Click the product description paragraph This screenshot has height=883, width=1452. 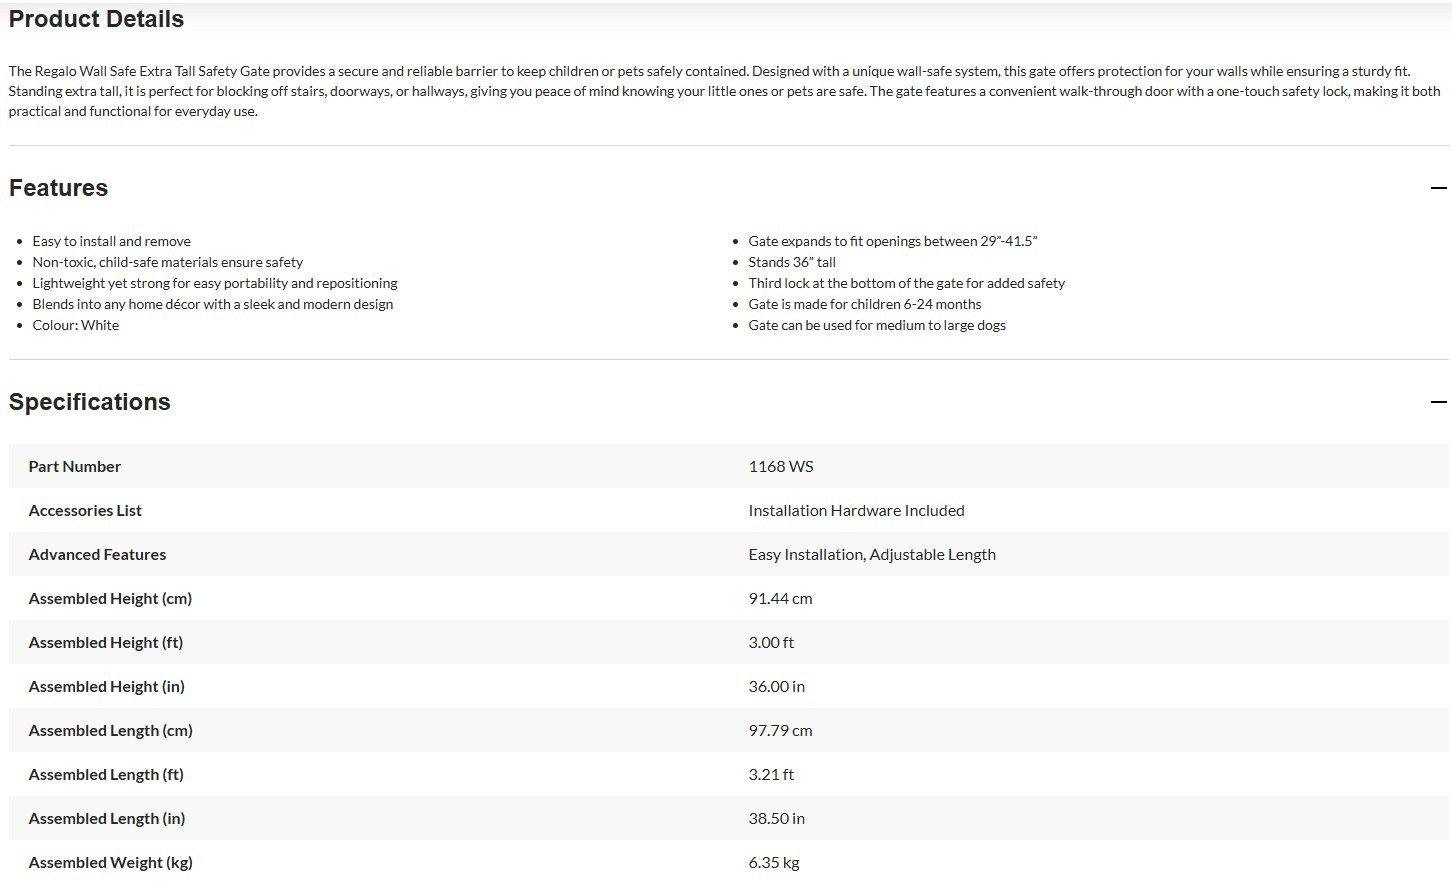[725, 91]
